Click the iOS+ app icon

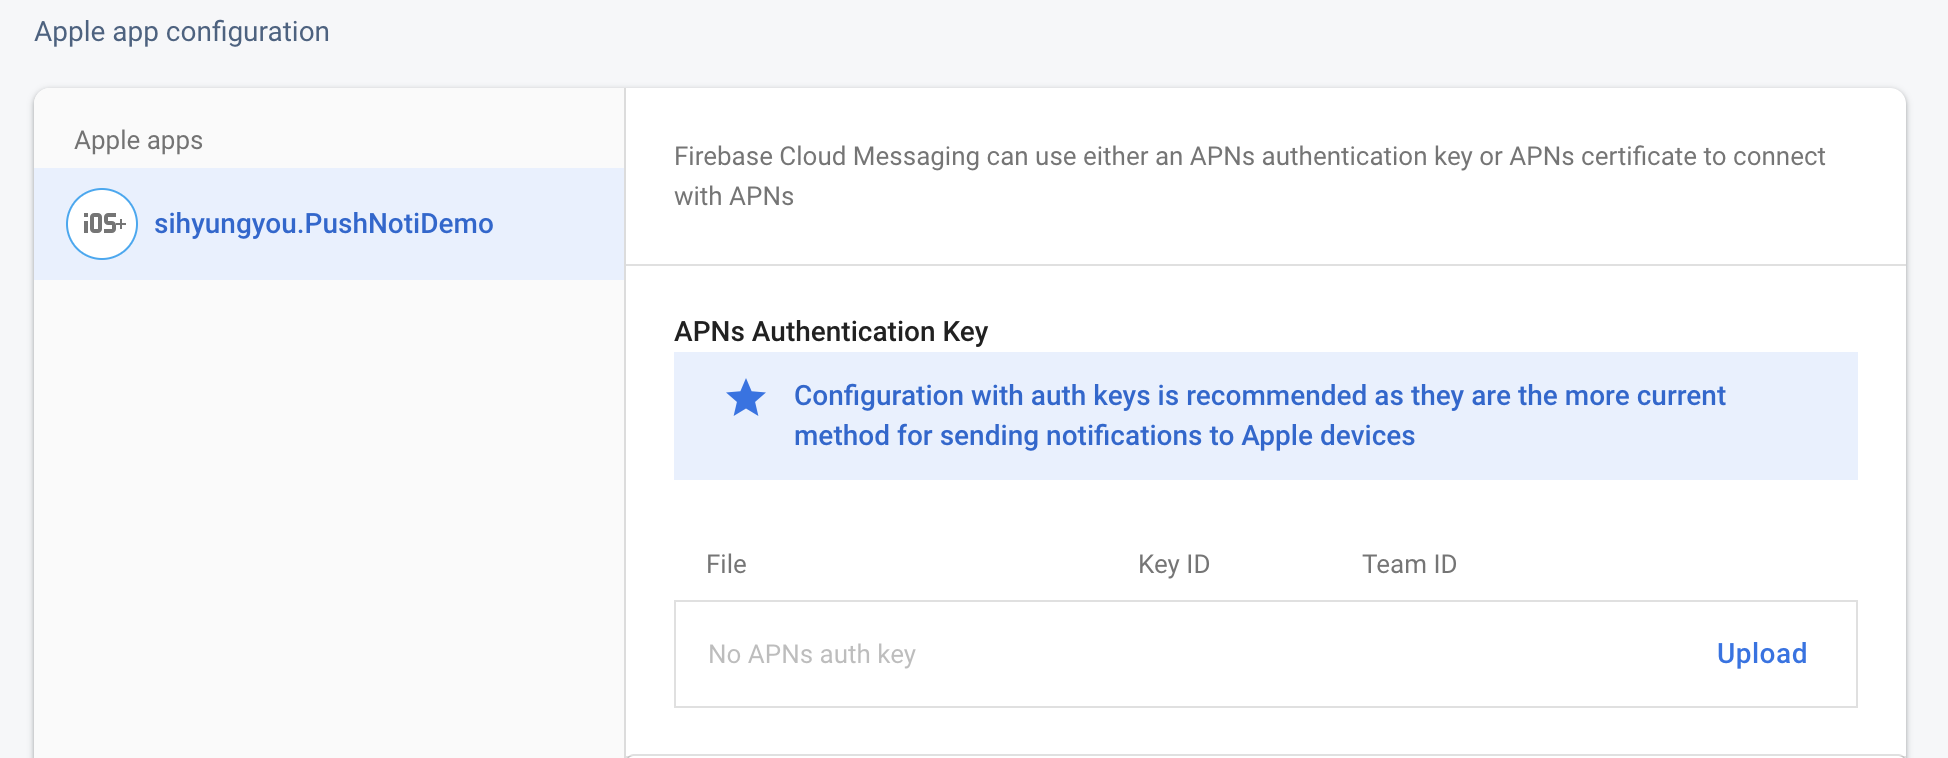[102, 224]
